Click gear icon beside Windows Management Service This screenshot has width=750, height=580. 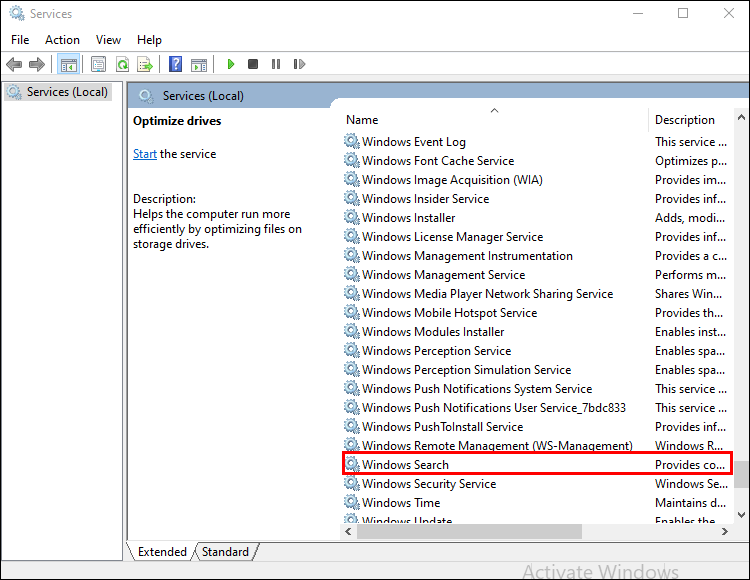click(x=352, y=274)
